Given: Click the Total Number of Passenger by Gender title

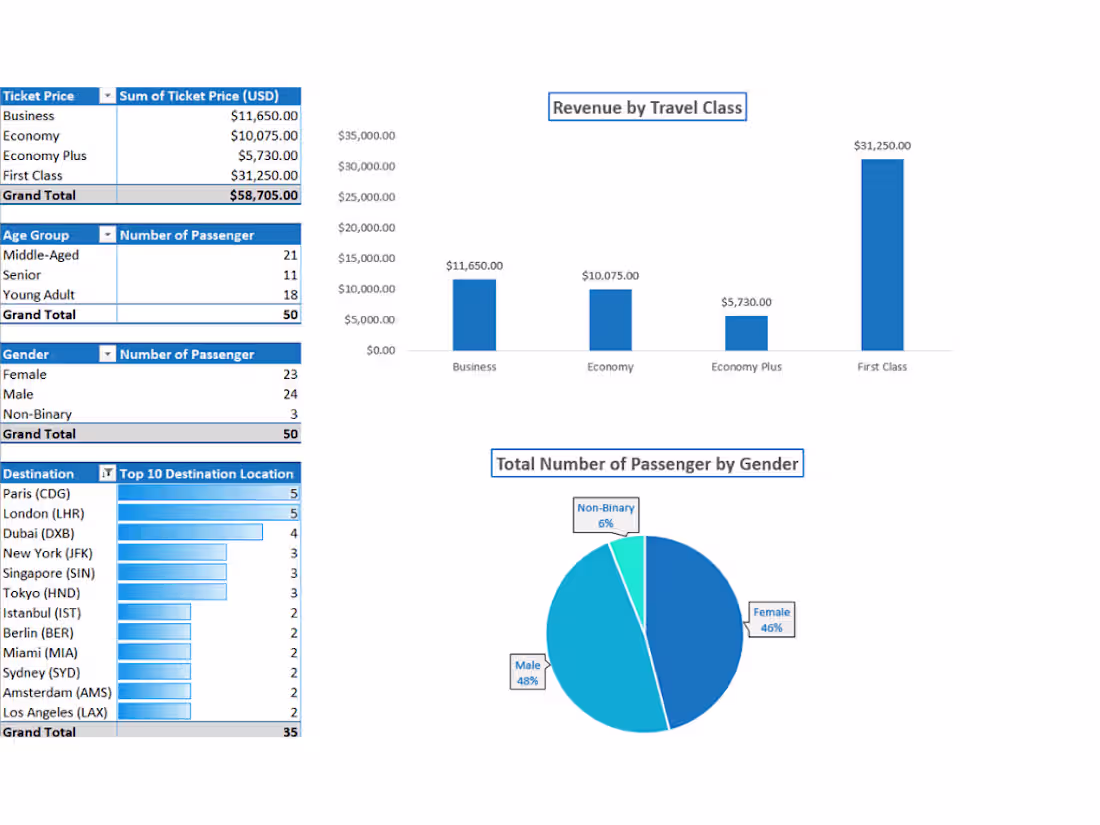Looking at the screenshot, I should pyautogui.click(x=647, y=463).
